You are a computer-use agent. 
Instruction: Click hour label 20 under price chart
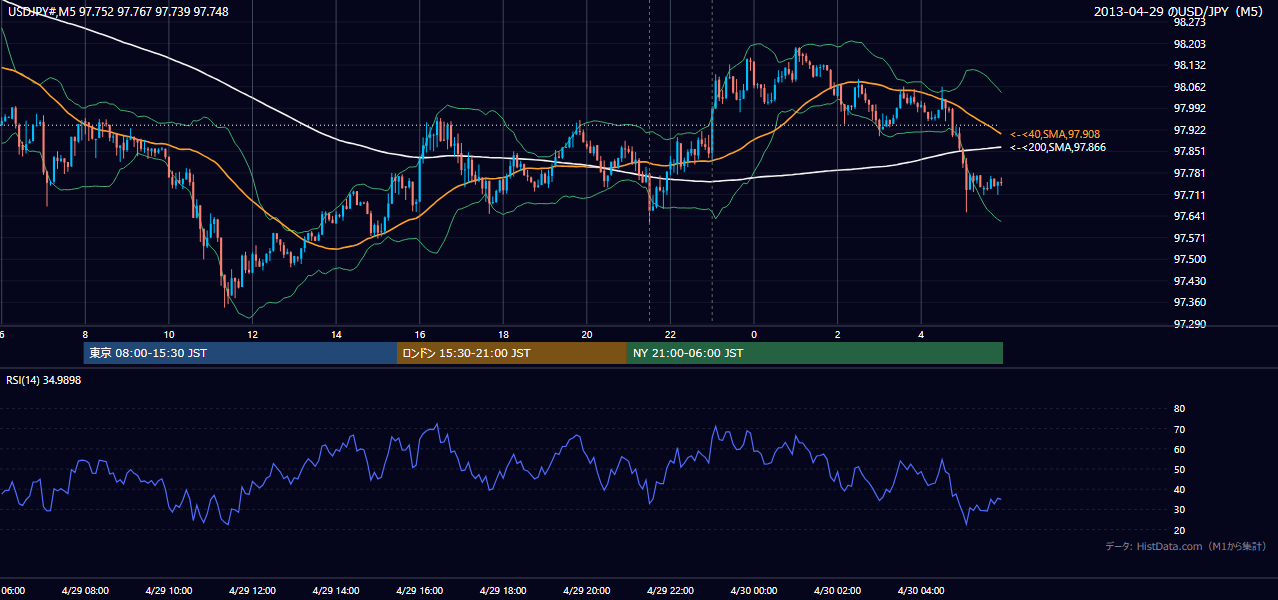(x=587, y=335)
